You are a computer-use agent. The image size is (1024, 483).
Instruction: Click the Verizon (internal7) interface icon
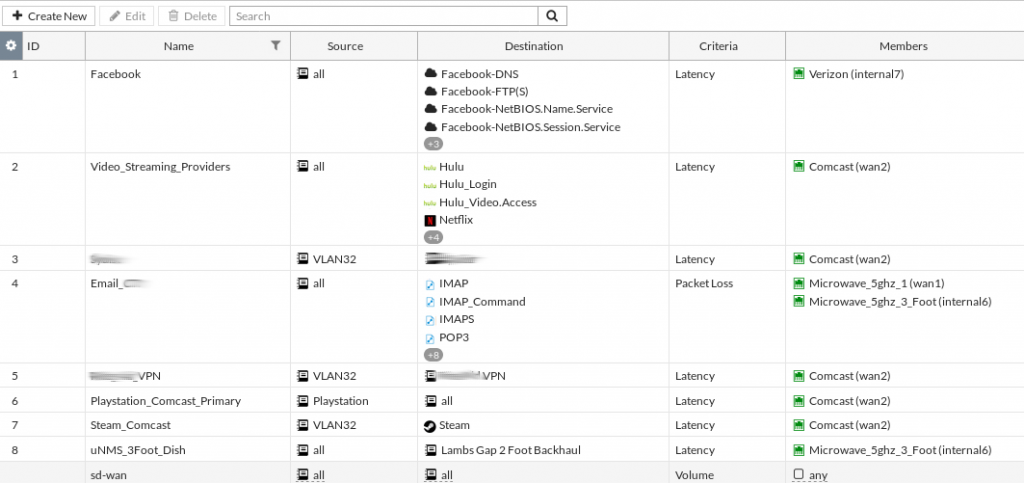[x=798, y=74]
